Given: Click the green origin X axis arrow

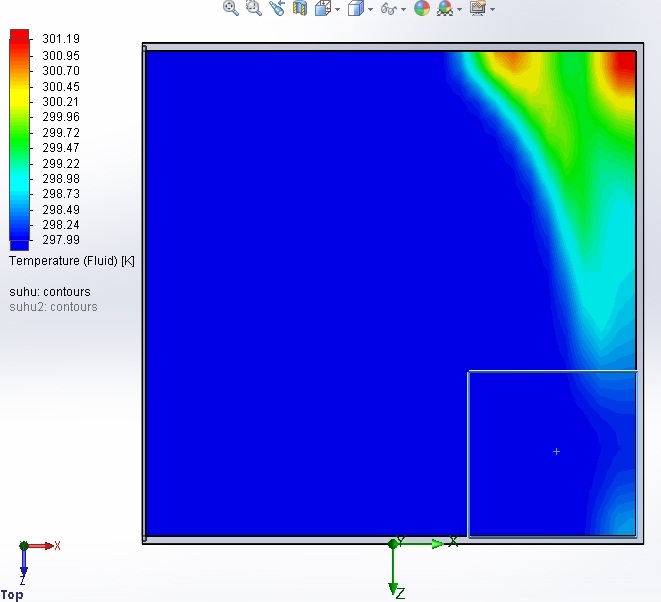Looking at the screenshot, I should [422, 544].
